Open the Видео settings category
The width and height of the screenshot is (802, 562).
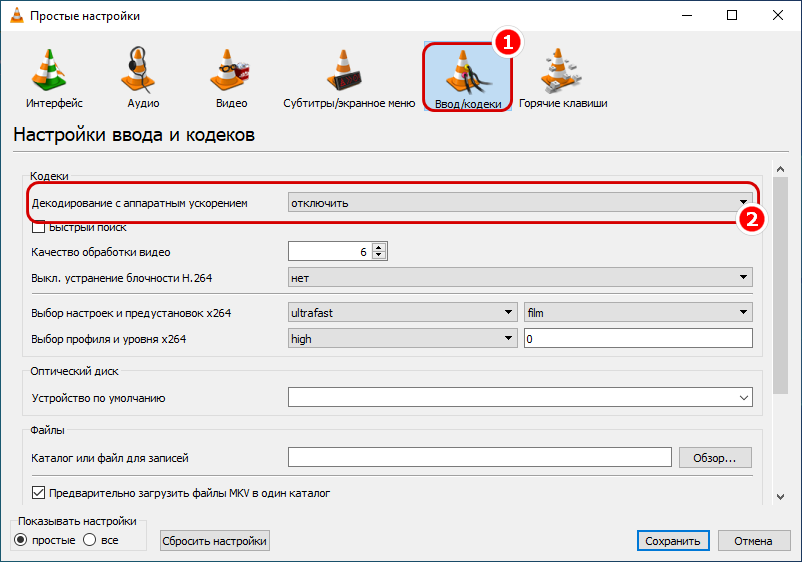coord(231,78)
